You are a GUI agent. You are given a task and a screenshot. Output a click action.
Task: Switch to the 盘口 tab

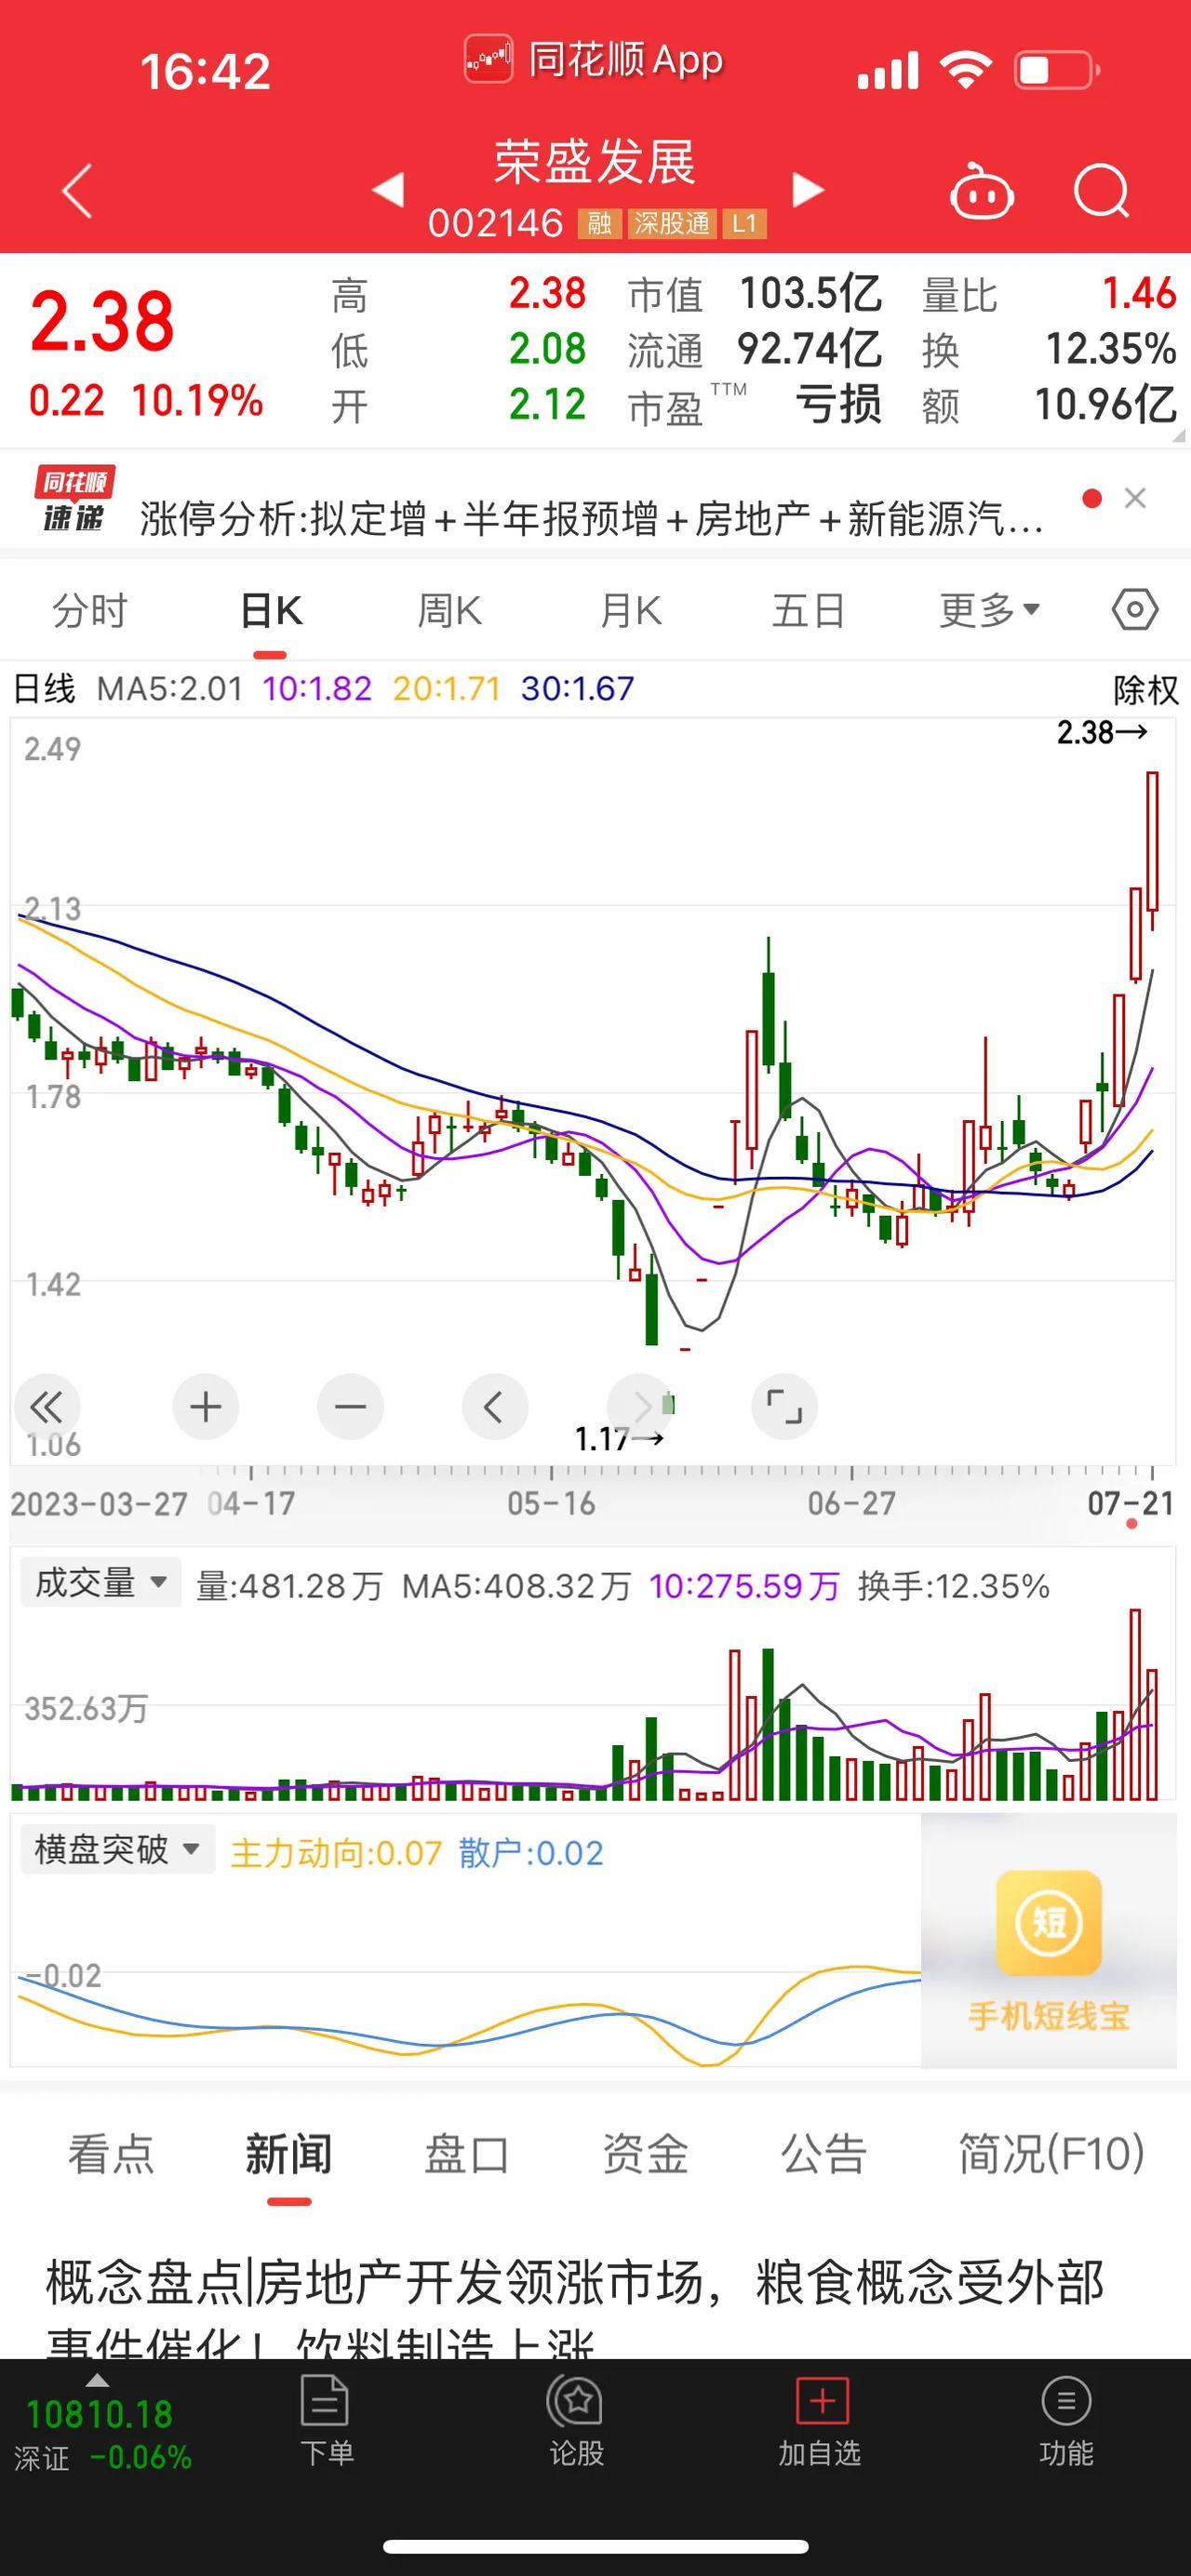467,2153
